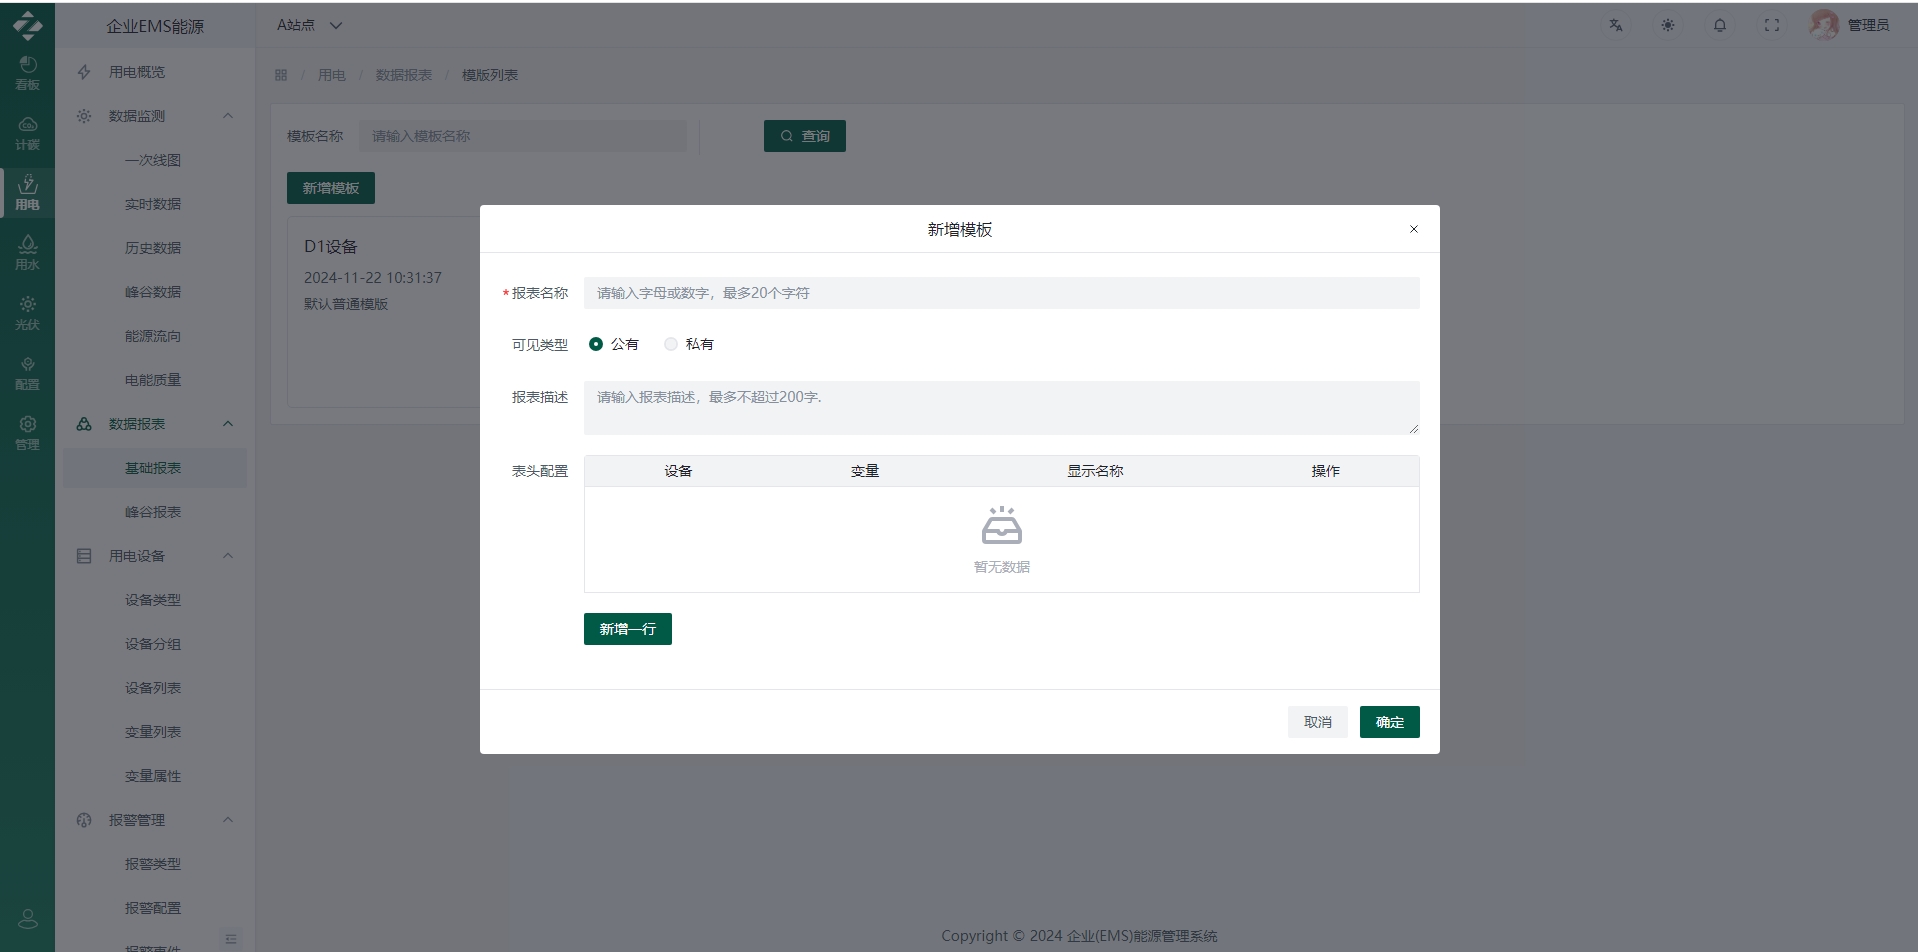
Task: Open the 配置 configuration module
Action: (27, 372)
